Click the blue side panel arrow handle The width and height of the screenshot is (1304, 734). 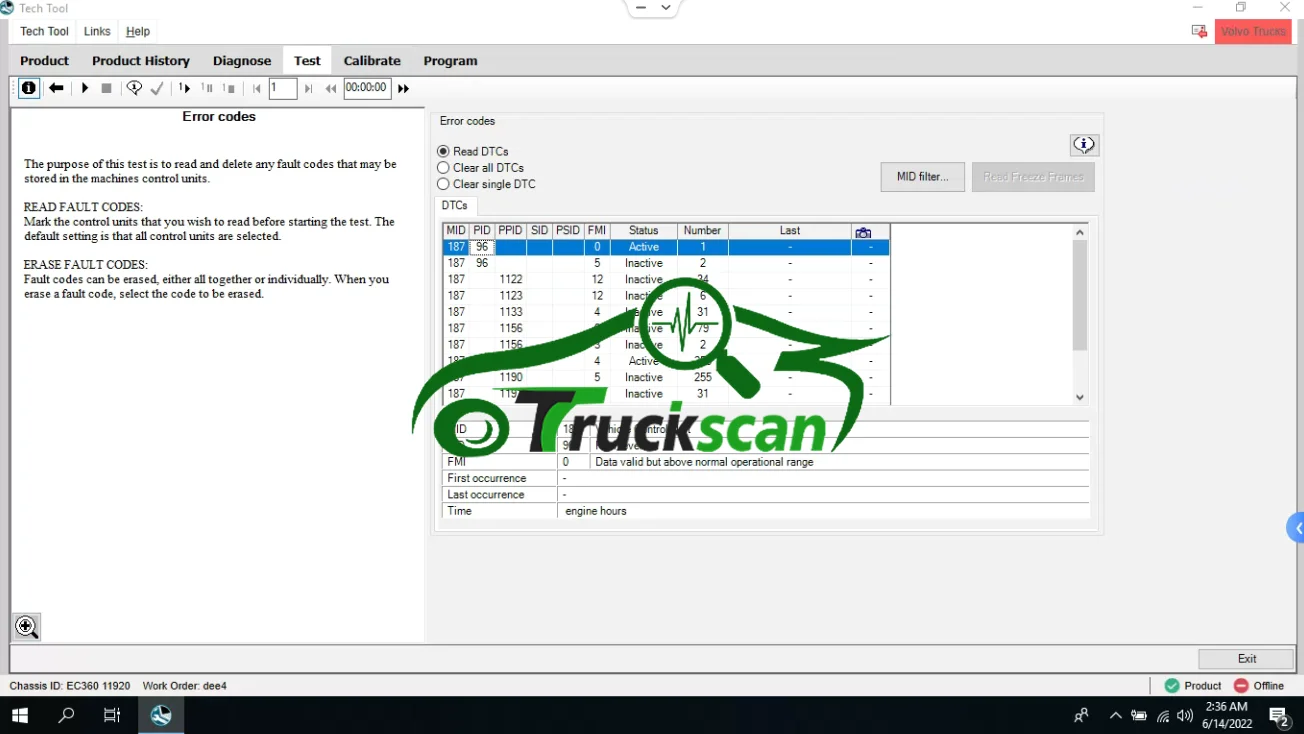point(1296,528)
